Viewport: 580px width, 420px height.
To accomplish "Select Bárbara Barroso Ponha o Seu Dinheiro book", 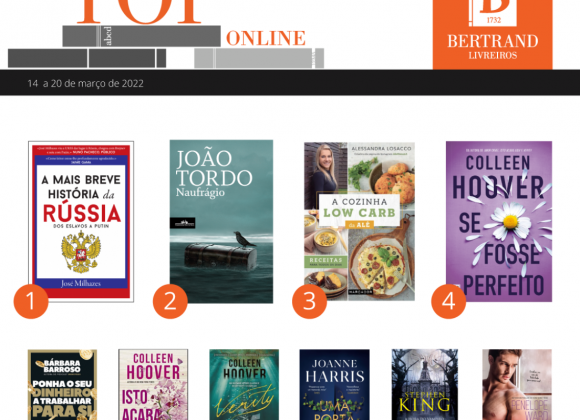I will pos(63,384).
